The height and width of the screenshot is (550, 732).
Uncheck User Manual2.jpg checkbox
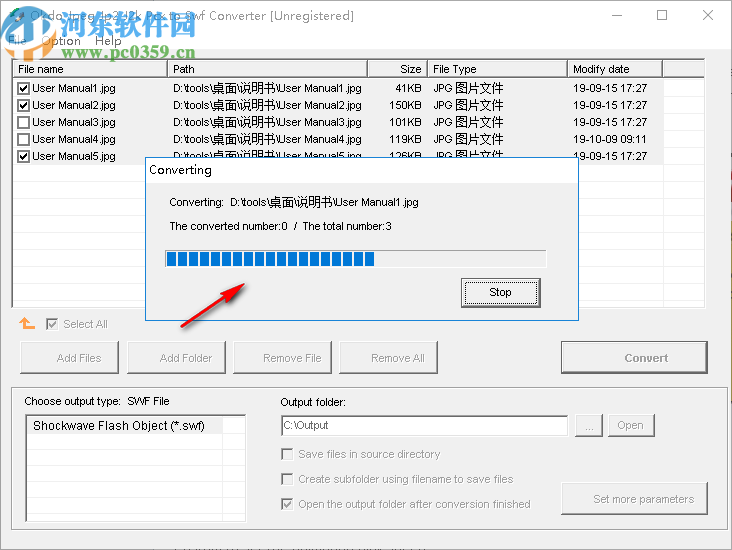coord(23,106)
